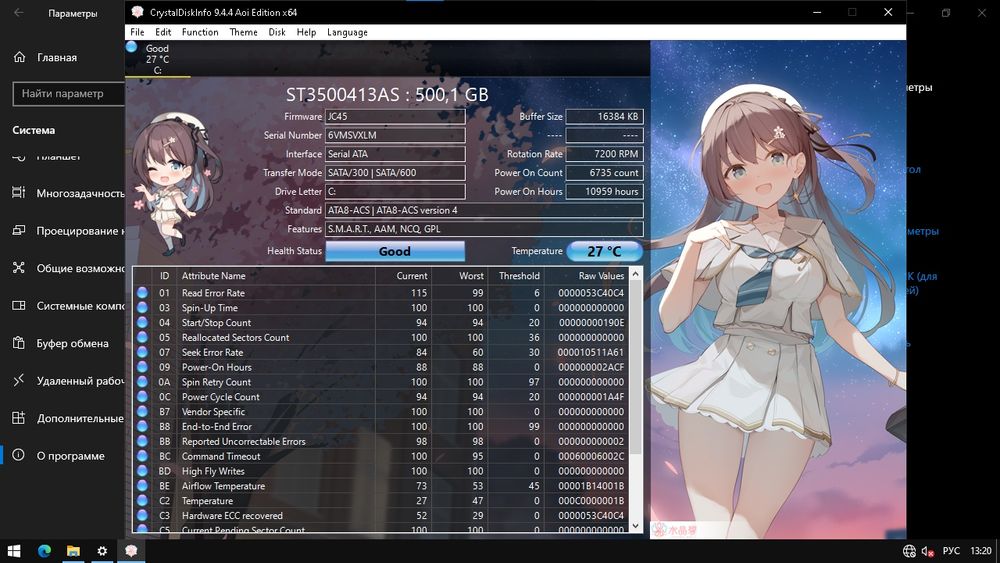Click the Attribute Name column header
Viewport: 1000px width, 563px height.
coord(276,276)
